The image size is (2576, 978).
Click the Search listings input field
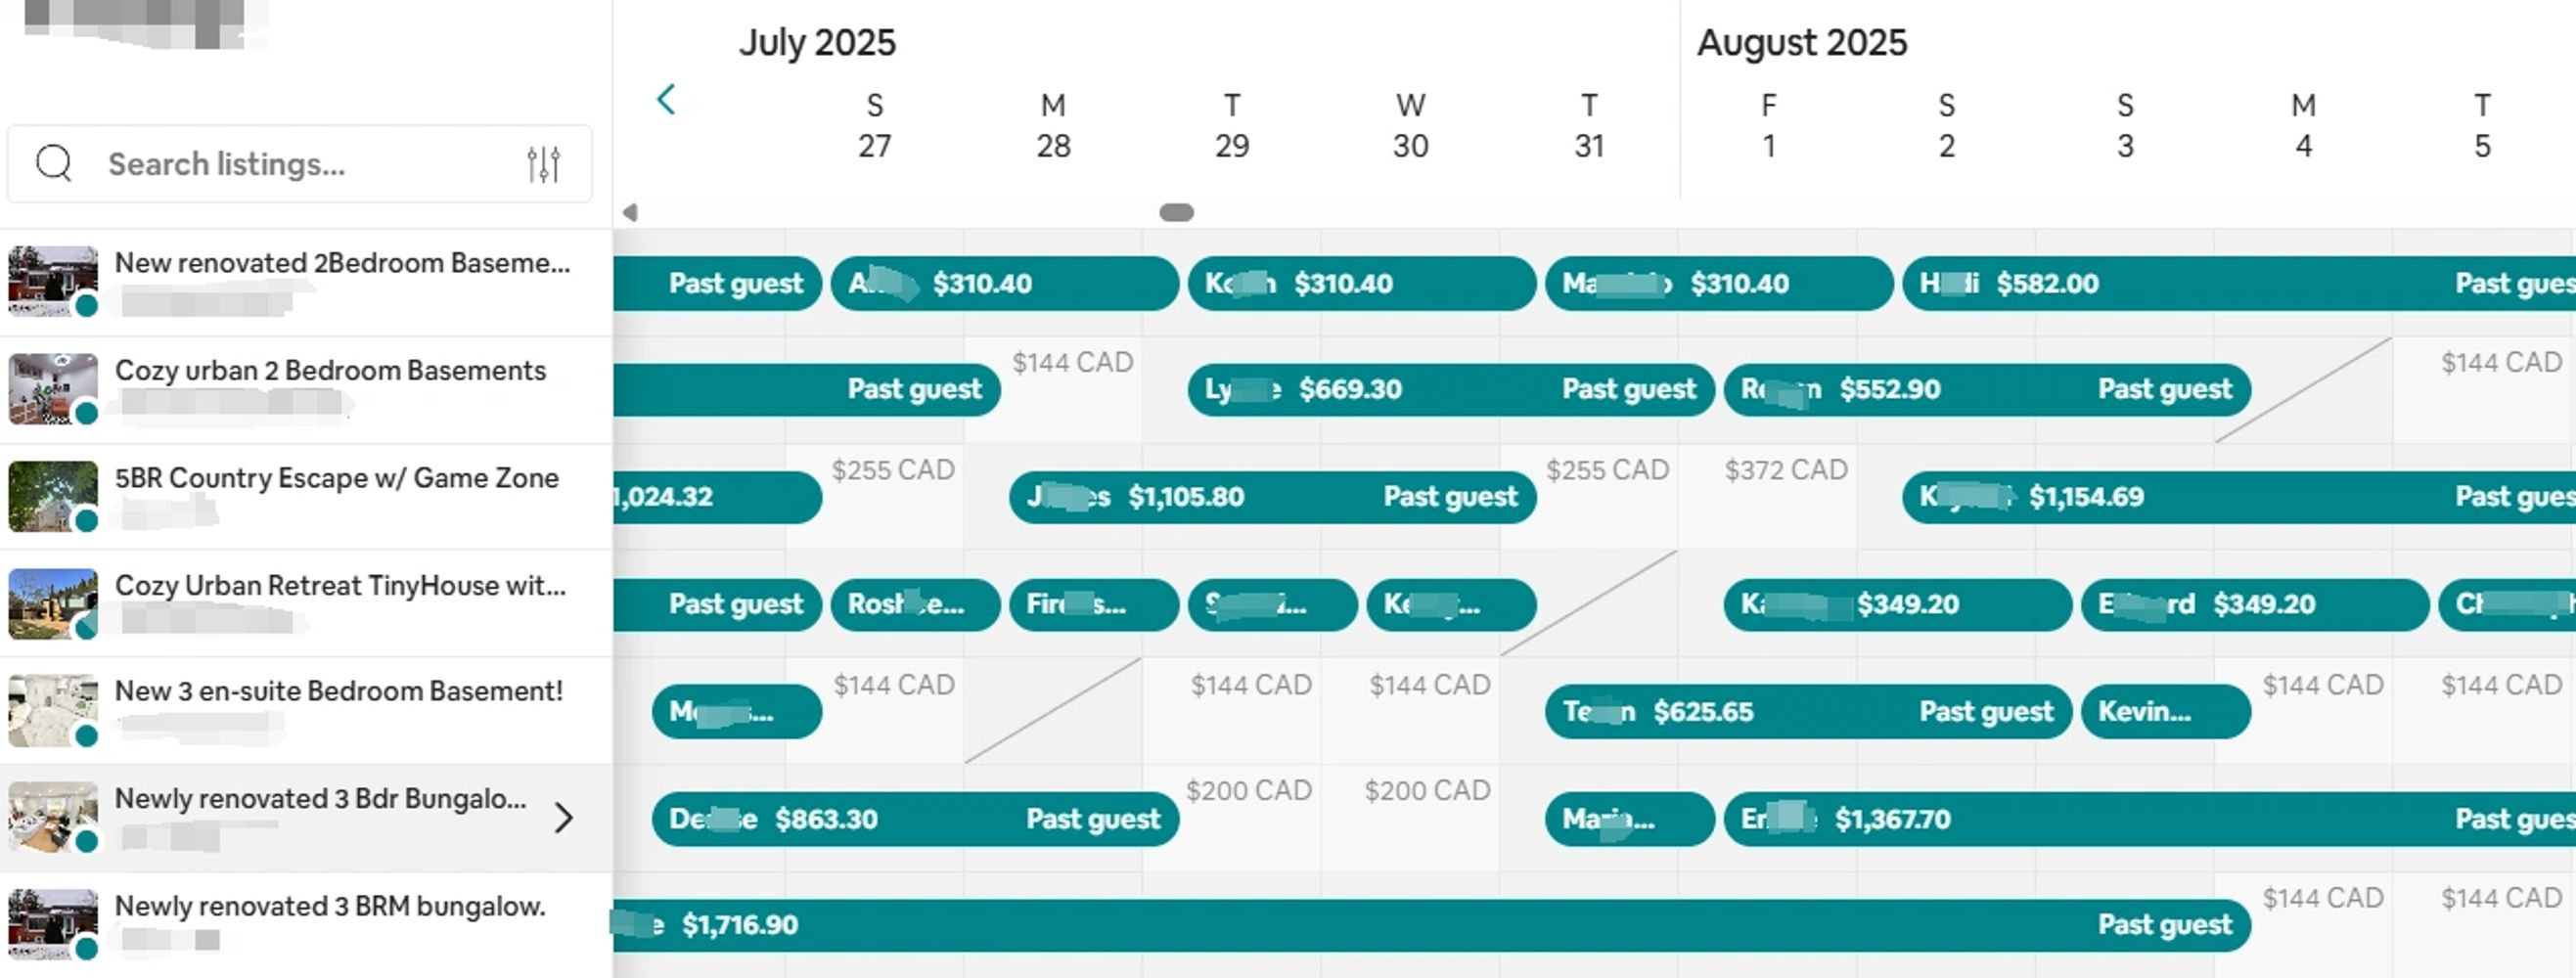(x=299, y=164)
